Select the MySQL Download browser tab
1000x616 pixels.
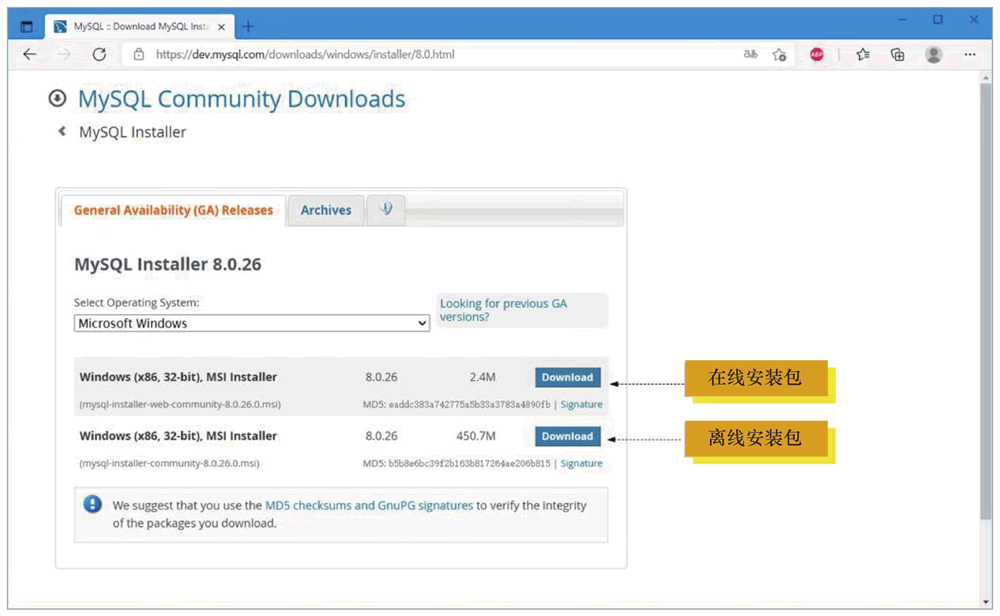click(x=140, y=27)
